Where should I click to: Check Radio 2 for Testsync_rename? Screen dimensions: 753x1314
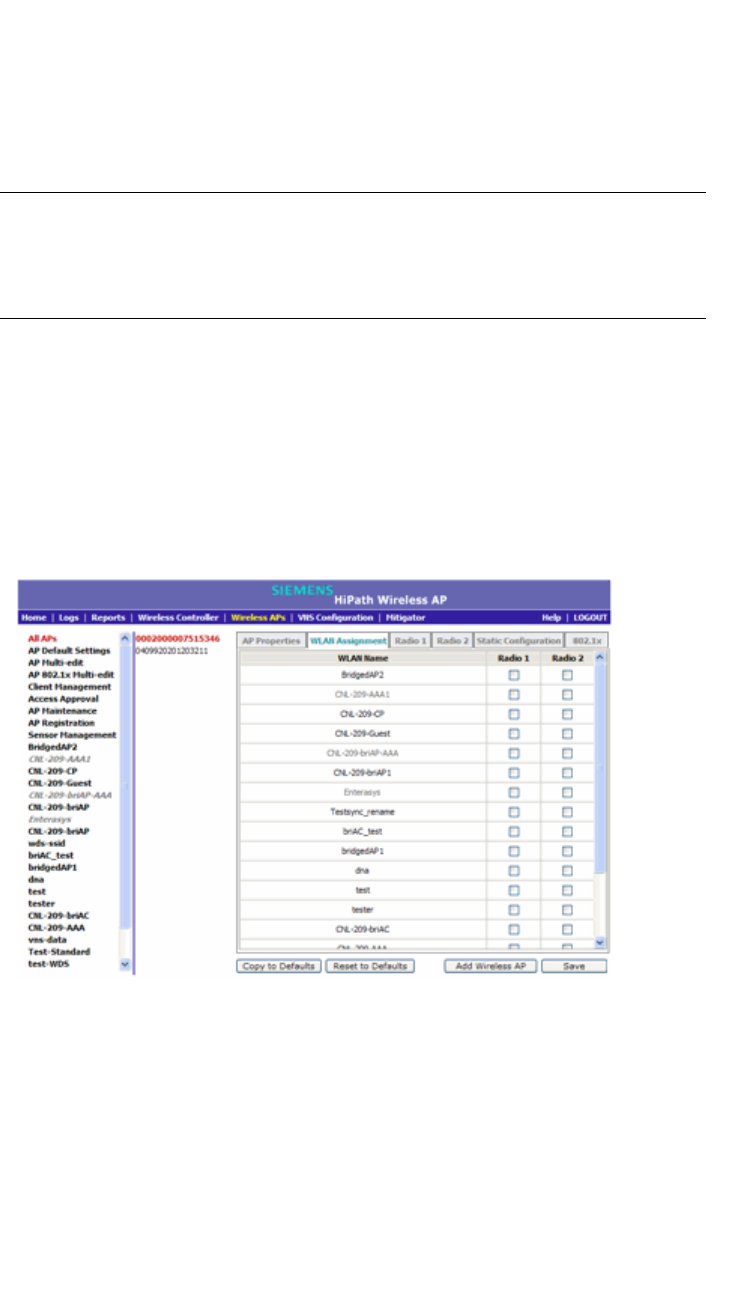[x=567, y=812]
